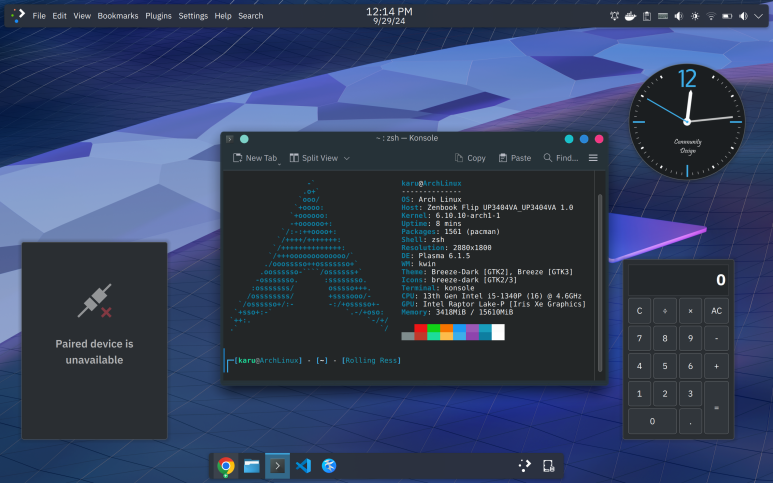Viewport: 773px width, 483px height.
Task: Click the Konsole terminal icon in dock
Action: (278, 466)
